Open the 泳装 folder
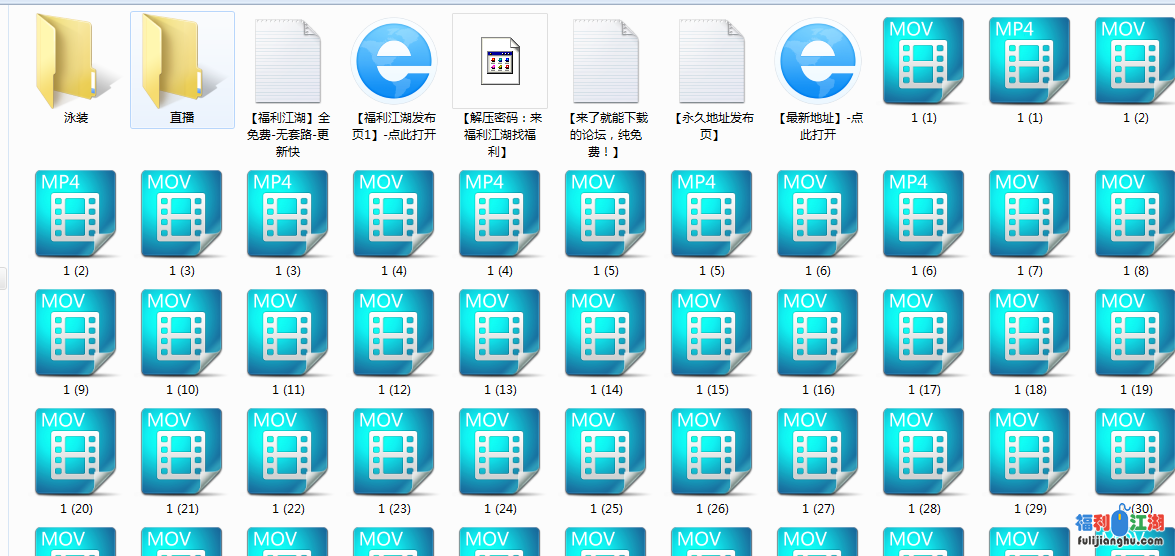This screenshot has height=556, width=1175. (76, 62)
